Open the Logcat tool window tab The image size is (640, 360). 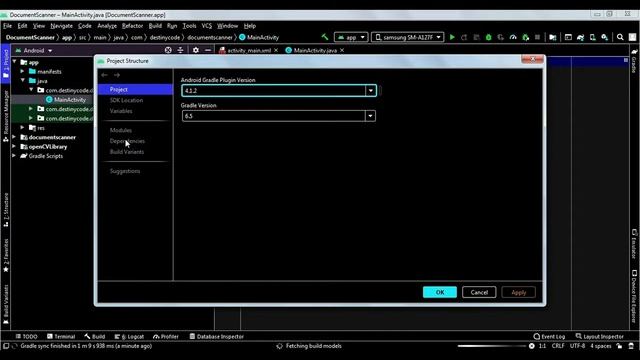pos(129,336)
